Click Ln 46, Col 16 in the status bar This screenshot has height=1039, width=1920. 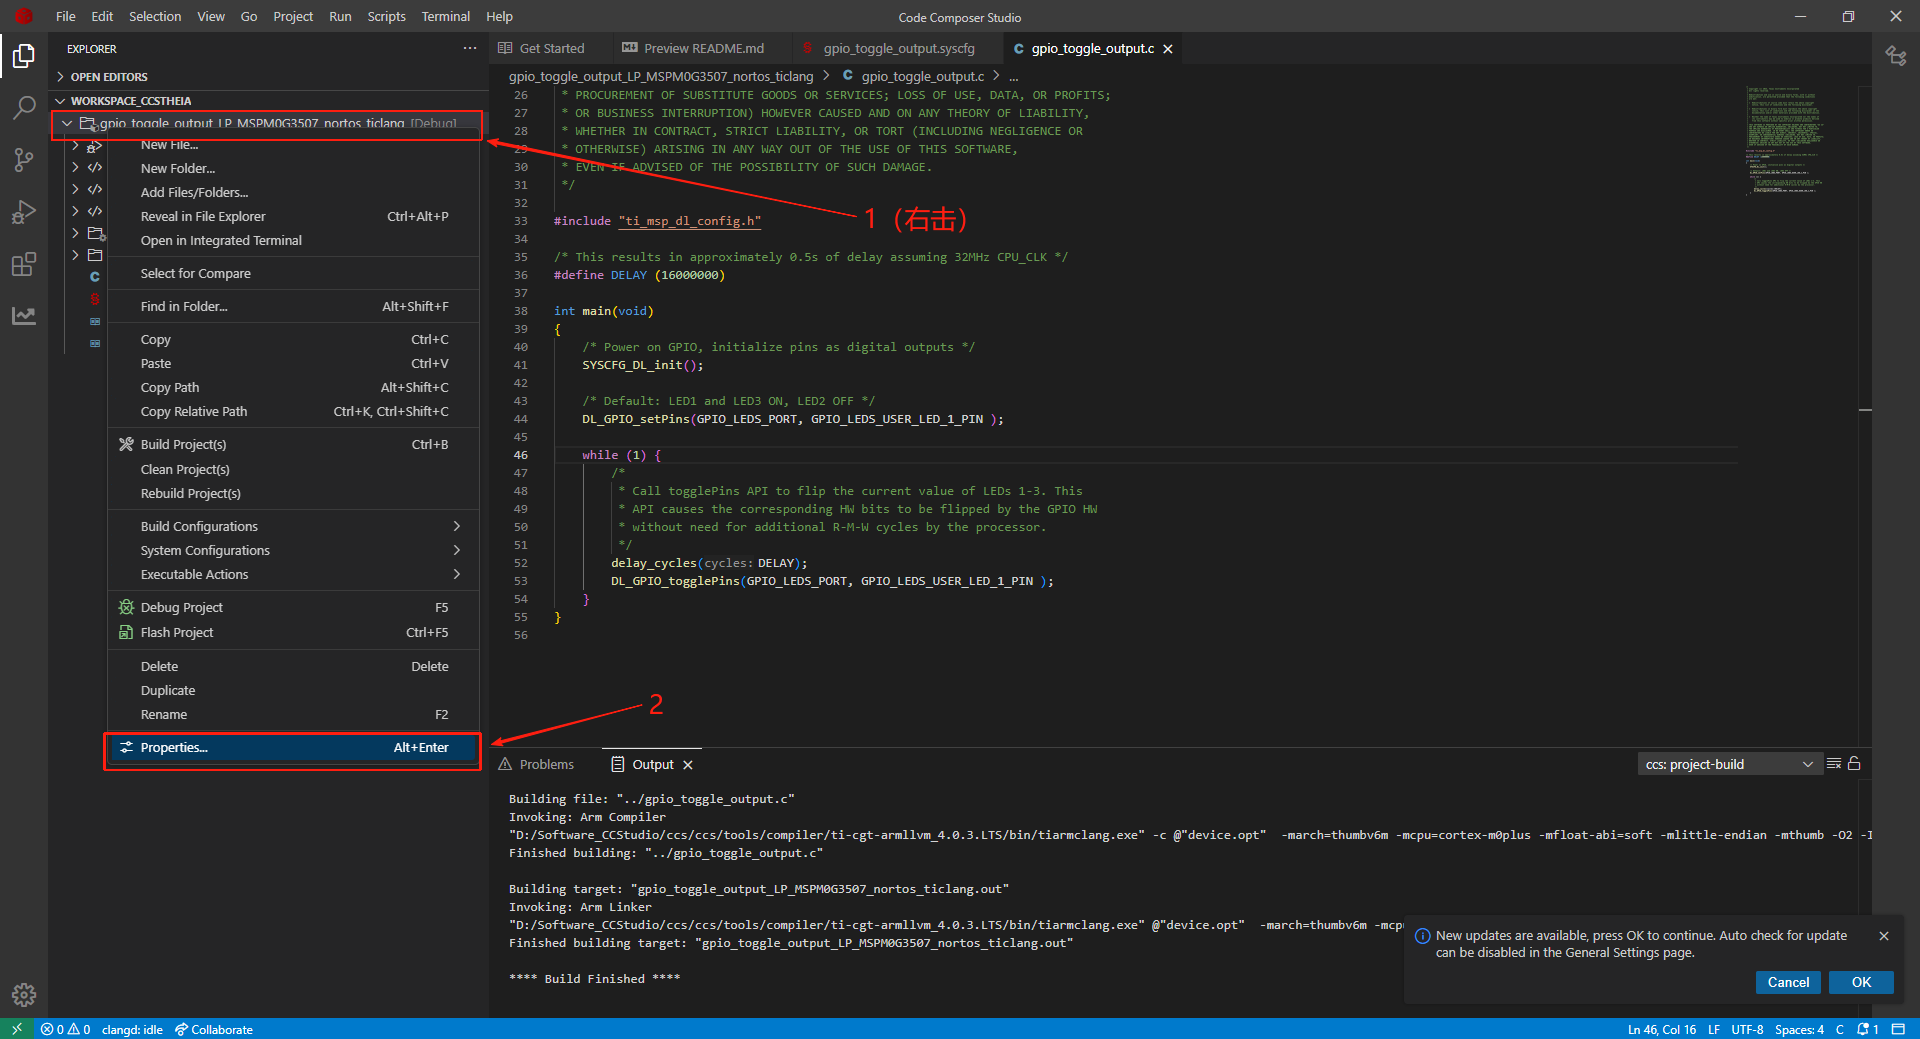tap(1661, 1029)
